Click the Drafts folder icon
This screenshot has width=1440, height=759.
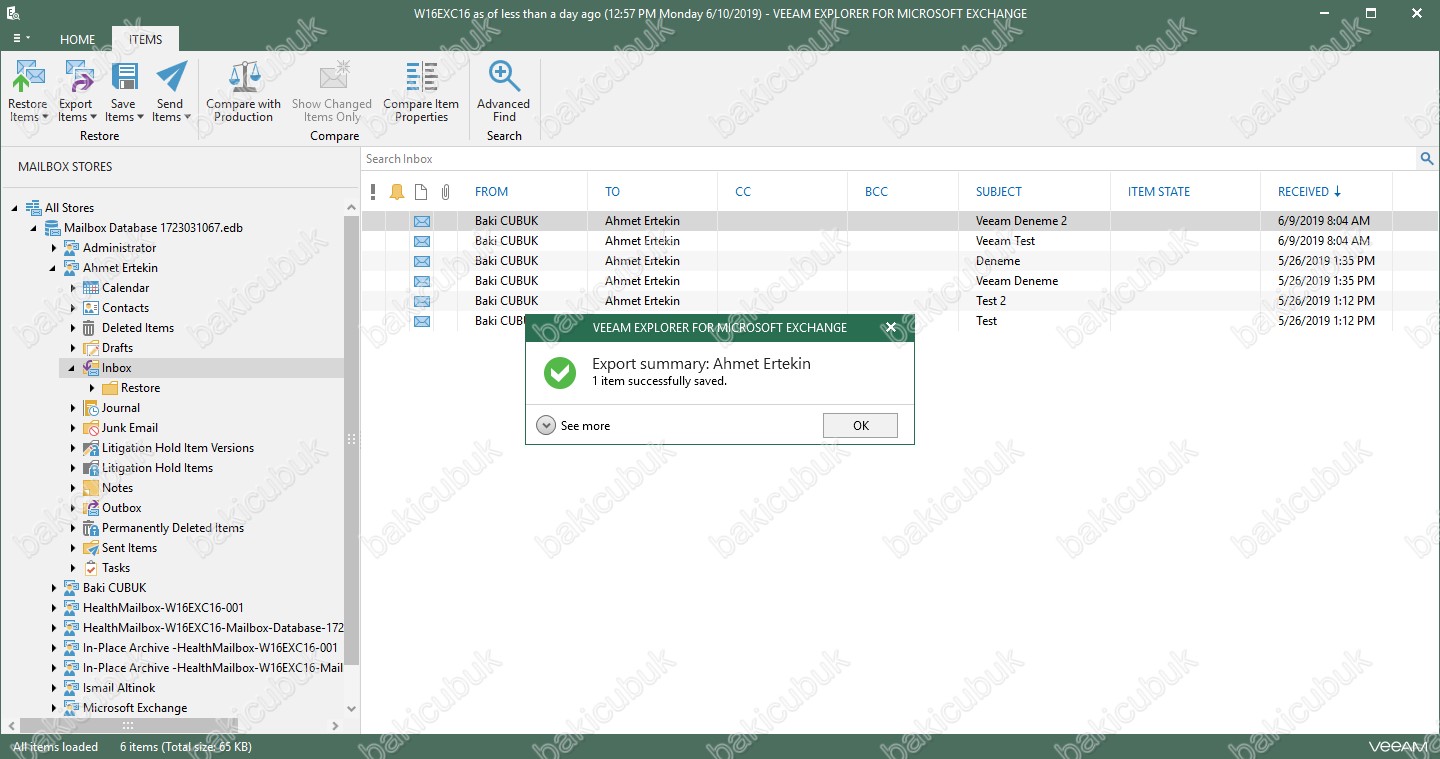[x=91, y=348]
